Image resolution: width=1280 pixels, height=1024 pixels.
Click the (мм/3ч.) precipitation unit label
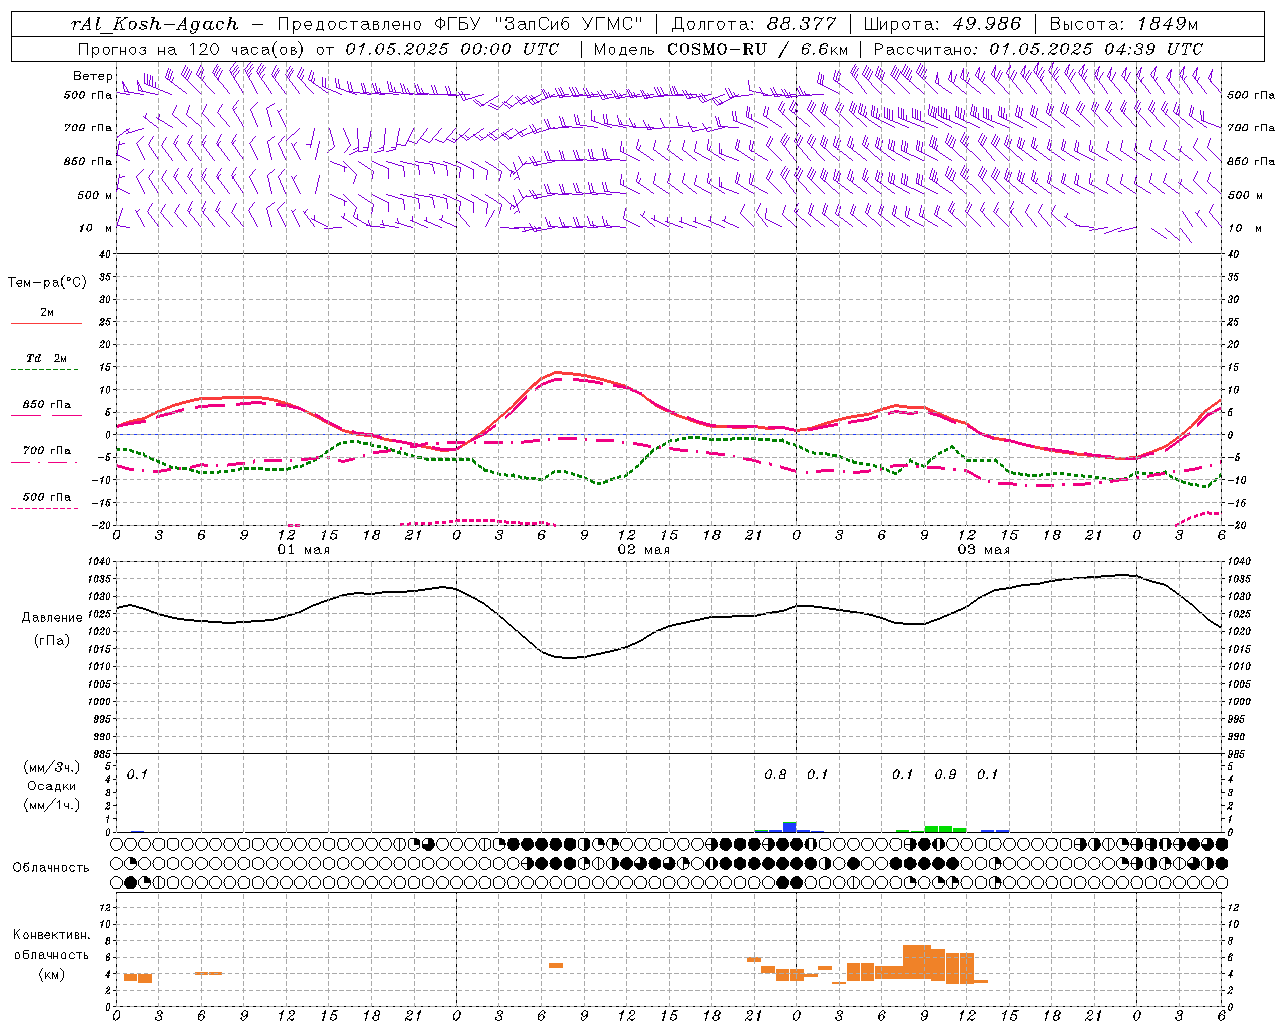51,768
